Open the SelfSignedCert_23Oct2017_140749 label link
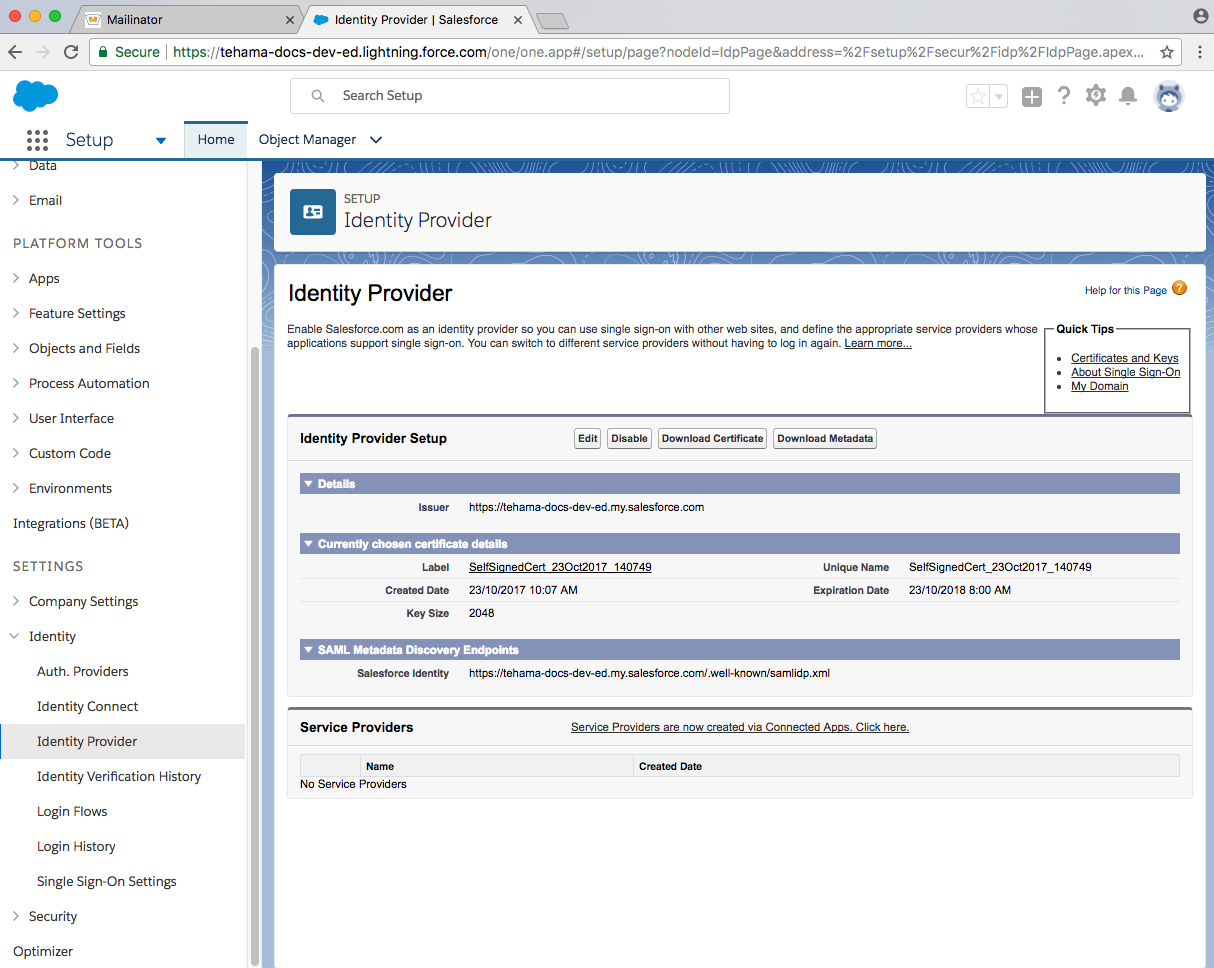This screenshot has width=1214, height=968. (560, 567)
